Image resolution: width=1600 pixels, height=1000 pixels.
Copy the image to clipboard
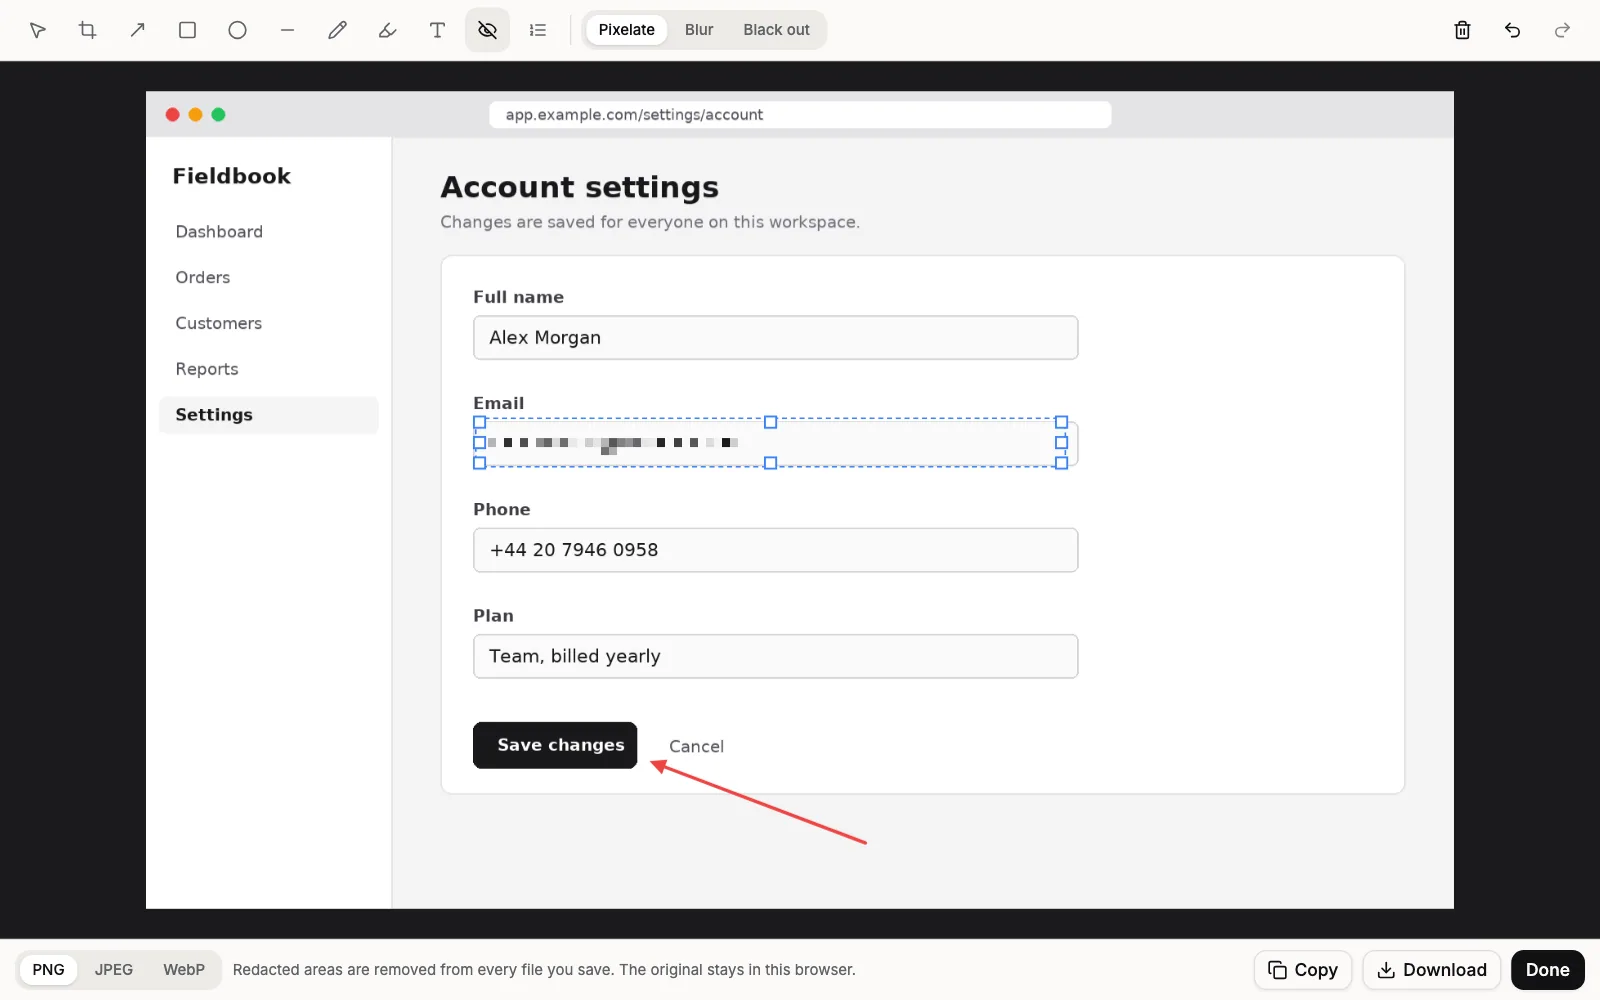1303,970
